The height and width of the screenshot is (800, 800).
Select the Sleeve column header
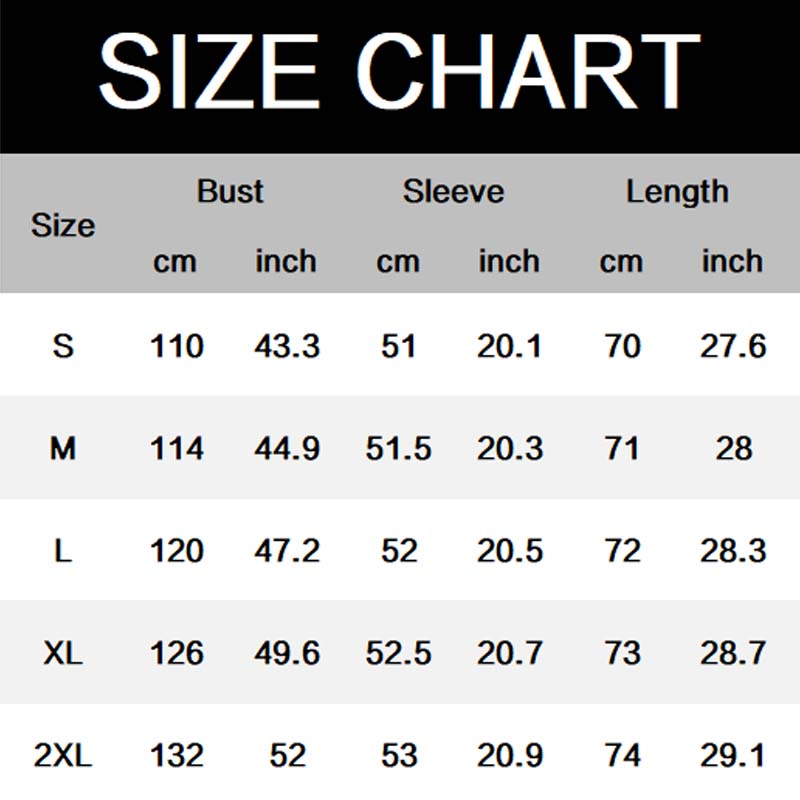pos(453,191)
